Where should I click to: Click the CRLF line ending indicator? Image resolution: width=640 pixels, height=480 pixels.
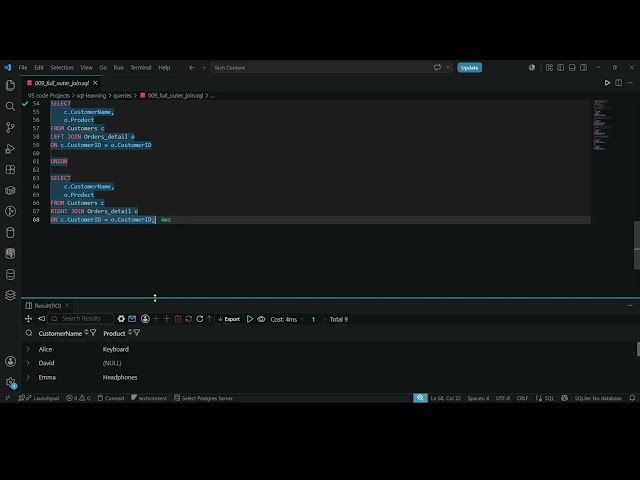tap(522, 398)
